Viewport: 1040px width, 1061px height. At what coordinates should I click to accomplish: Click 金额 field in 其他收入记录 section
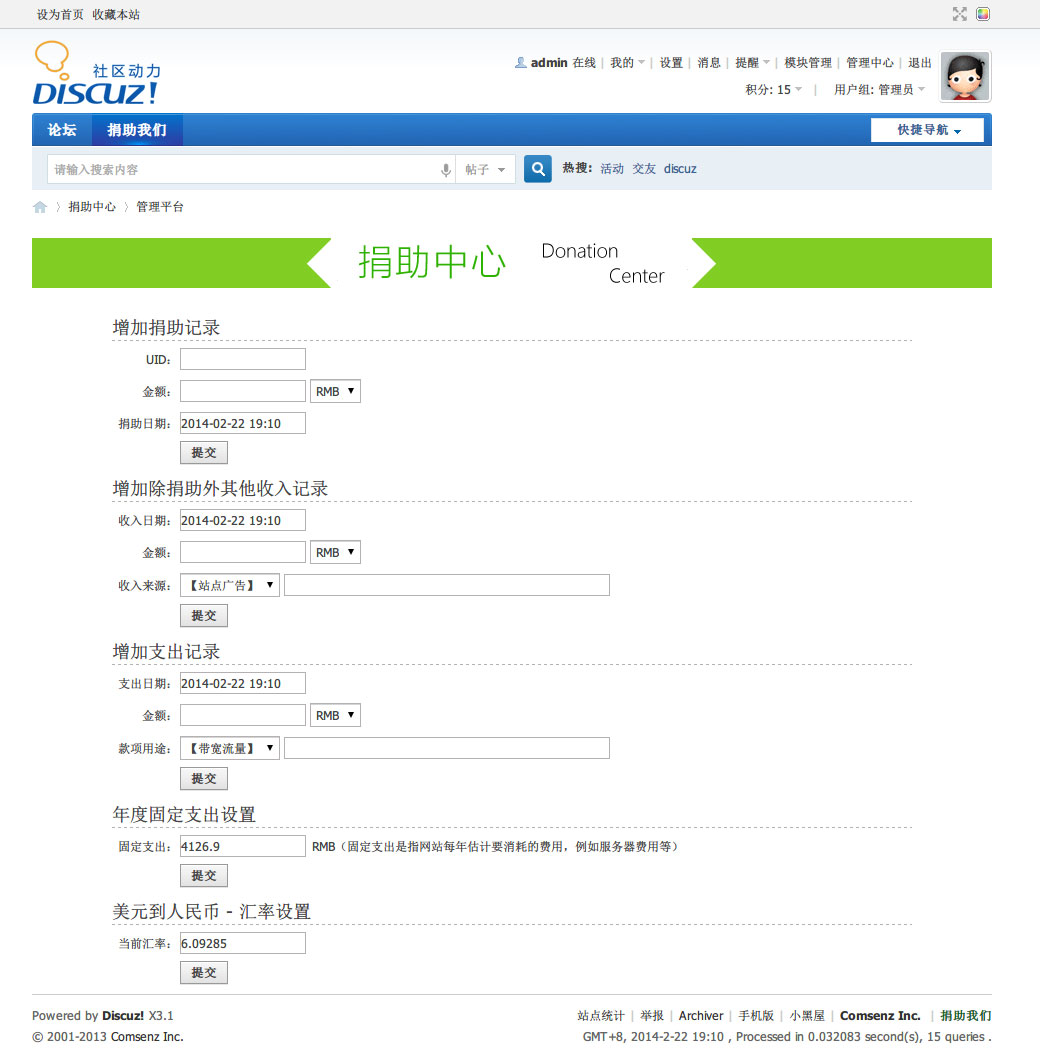tap(243, 552)
